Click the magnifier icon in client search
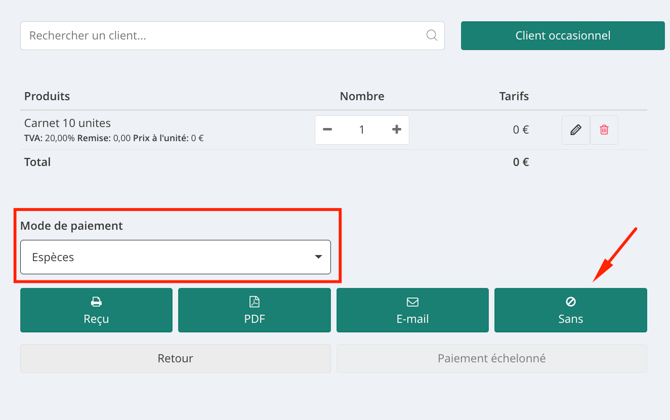Viewport: 670px width, 420px height. click(x=432, y=35)
